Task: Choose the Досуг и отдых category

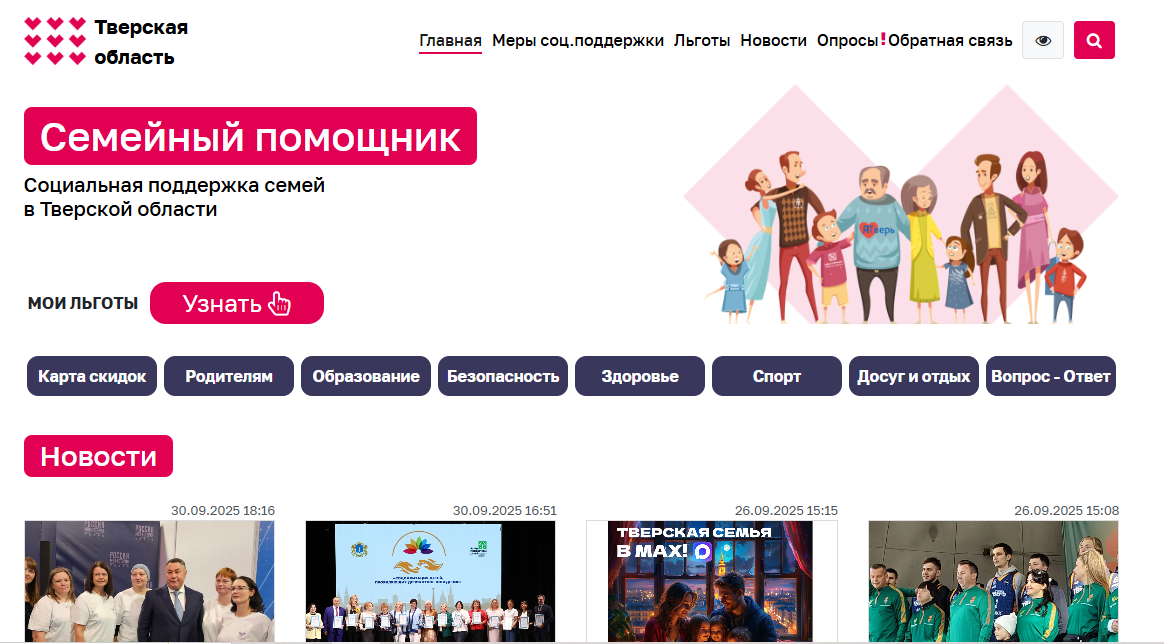Action: [x=914, y=376]
